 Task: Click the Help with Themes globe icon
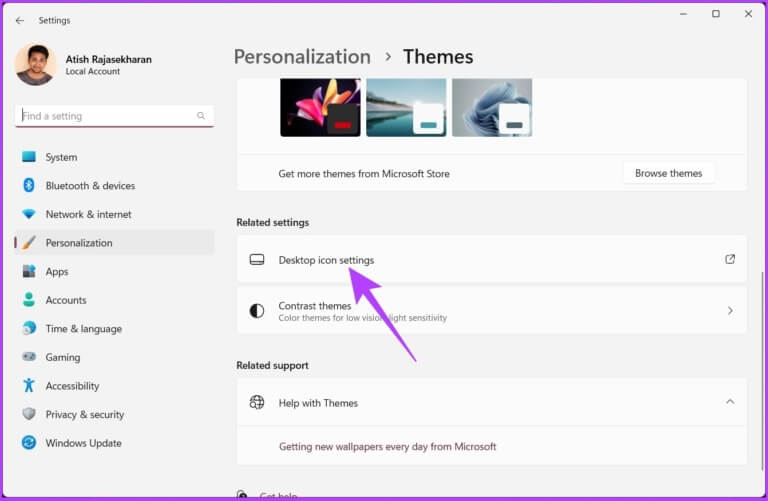257,402
